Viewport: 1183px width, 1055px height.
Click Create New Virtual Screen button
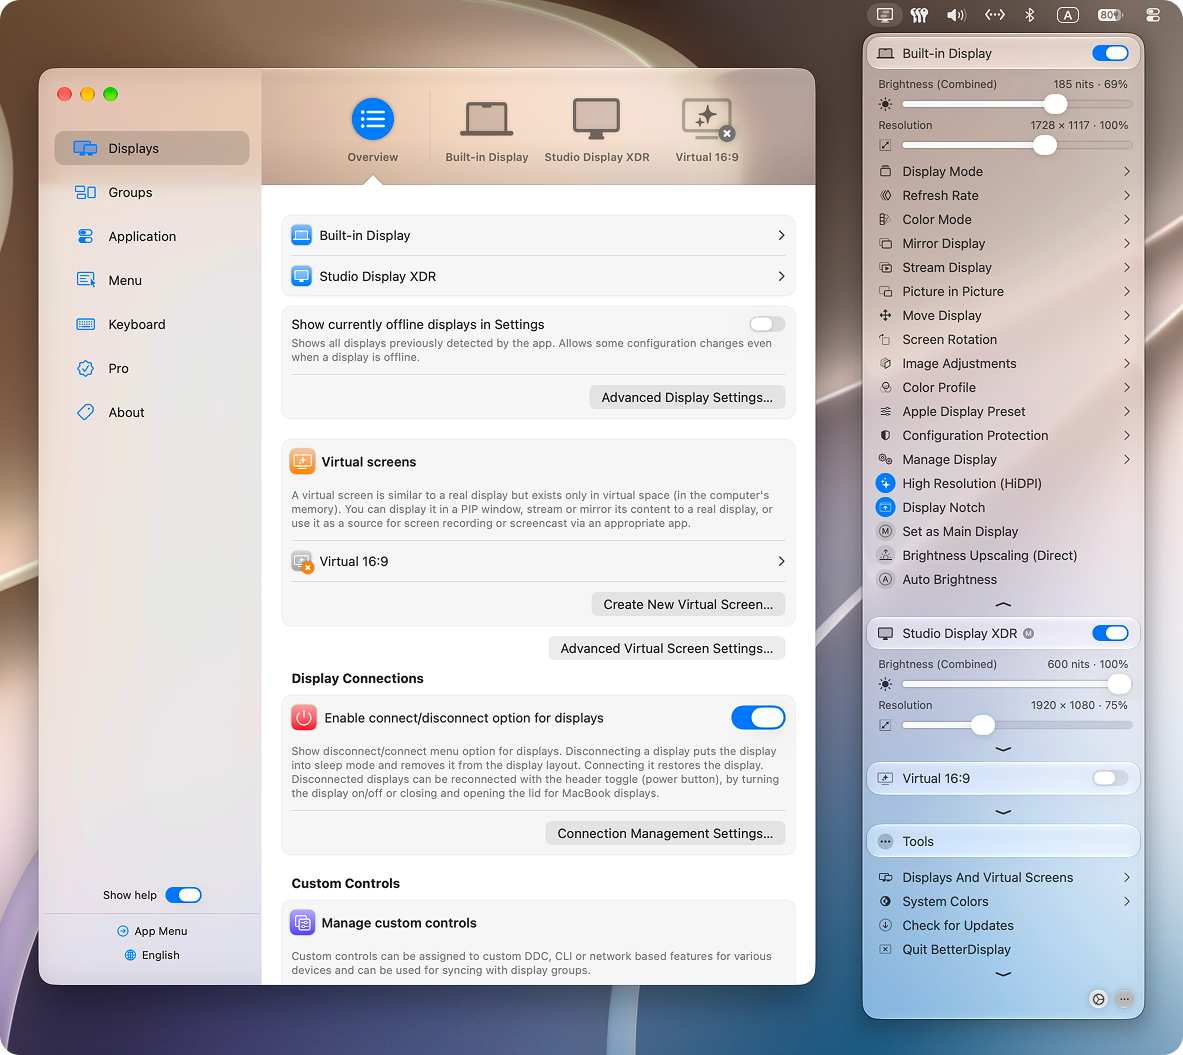coord(687,604)
